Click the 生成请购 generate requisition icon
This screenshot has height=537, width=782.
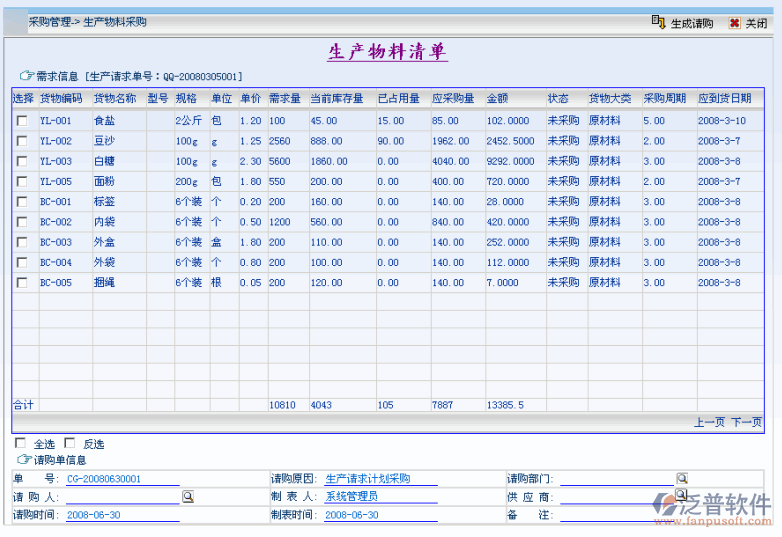click(658, 22)
